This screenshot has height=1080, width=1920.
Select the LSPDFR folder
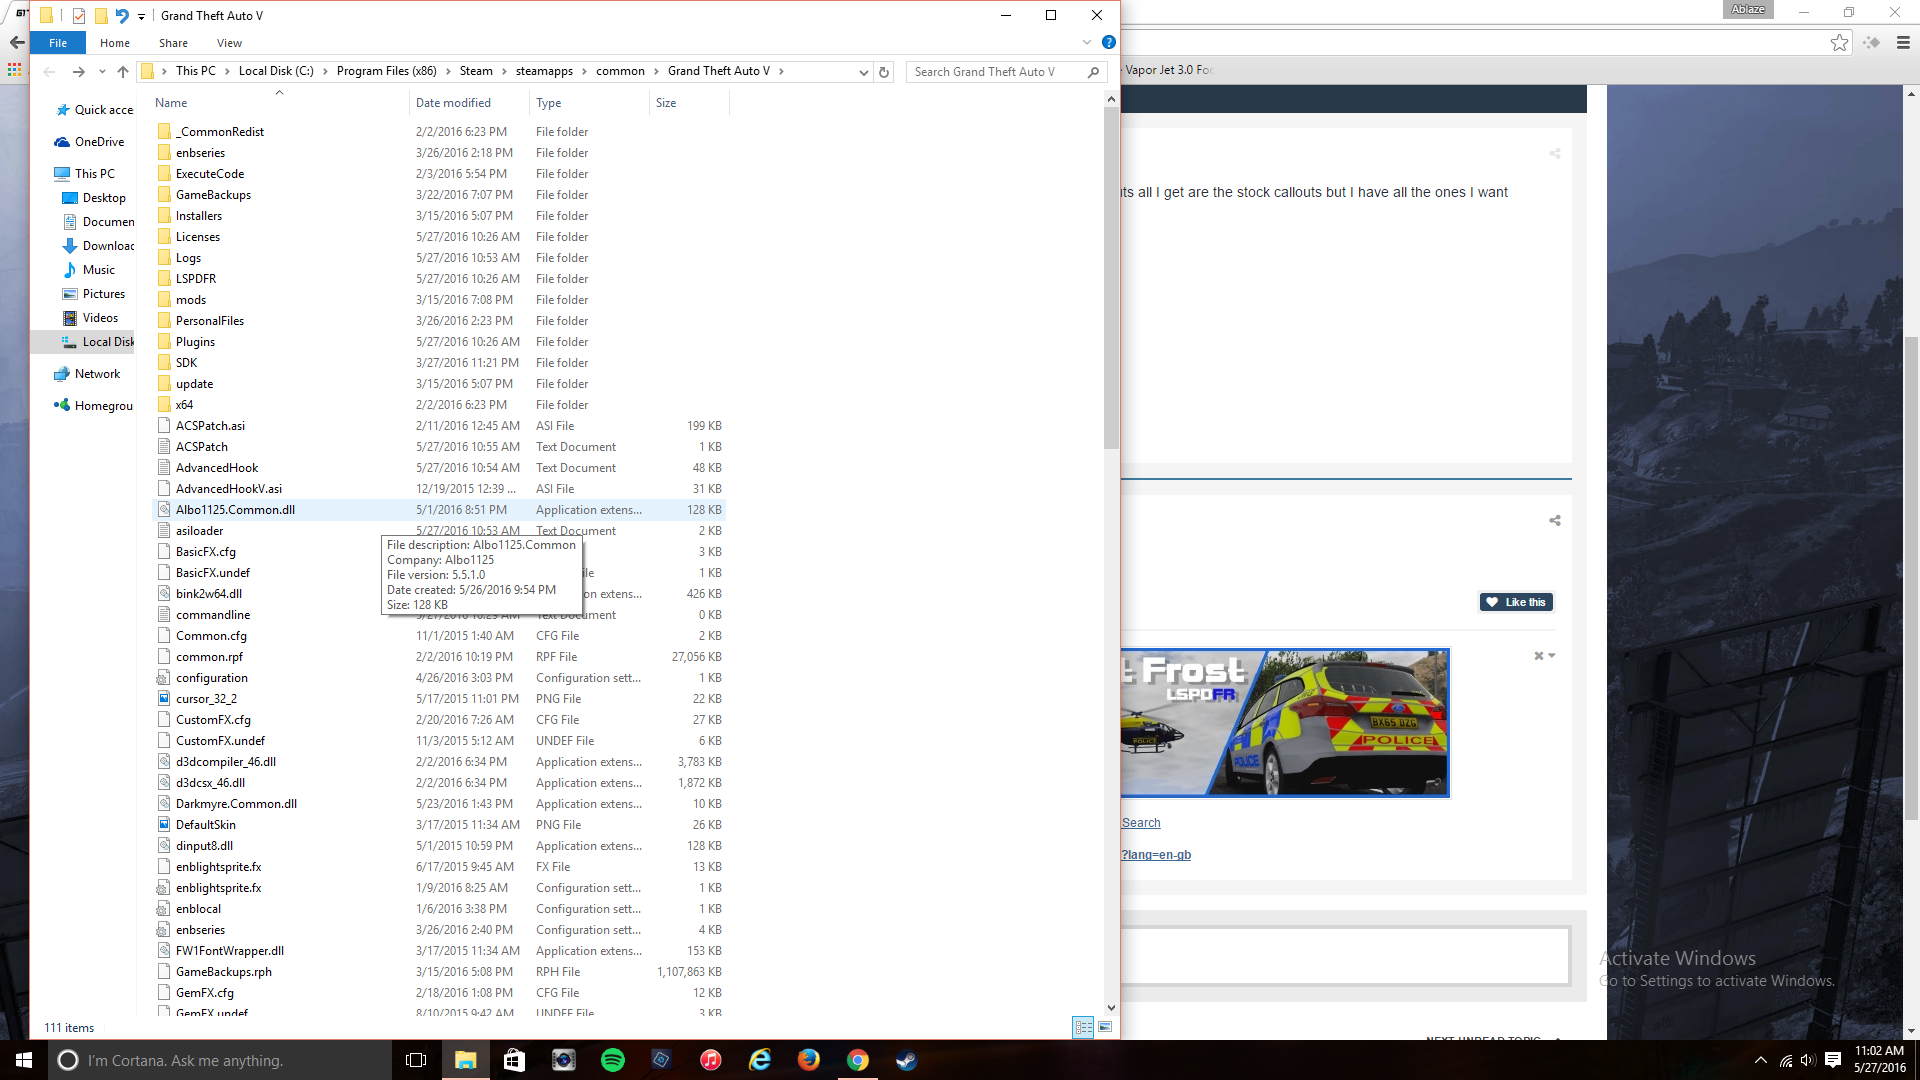pos(196,279)
